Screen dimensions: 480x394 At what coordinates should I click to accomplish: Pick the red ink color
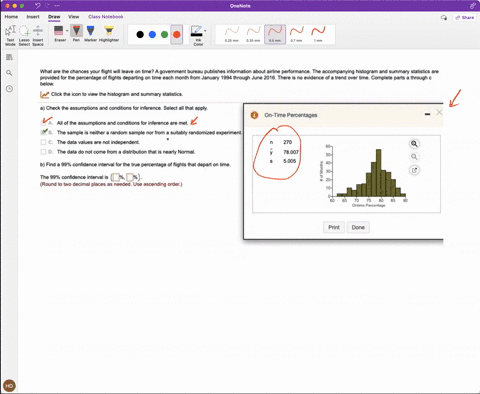coord(177,34)
